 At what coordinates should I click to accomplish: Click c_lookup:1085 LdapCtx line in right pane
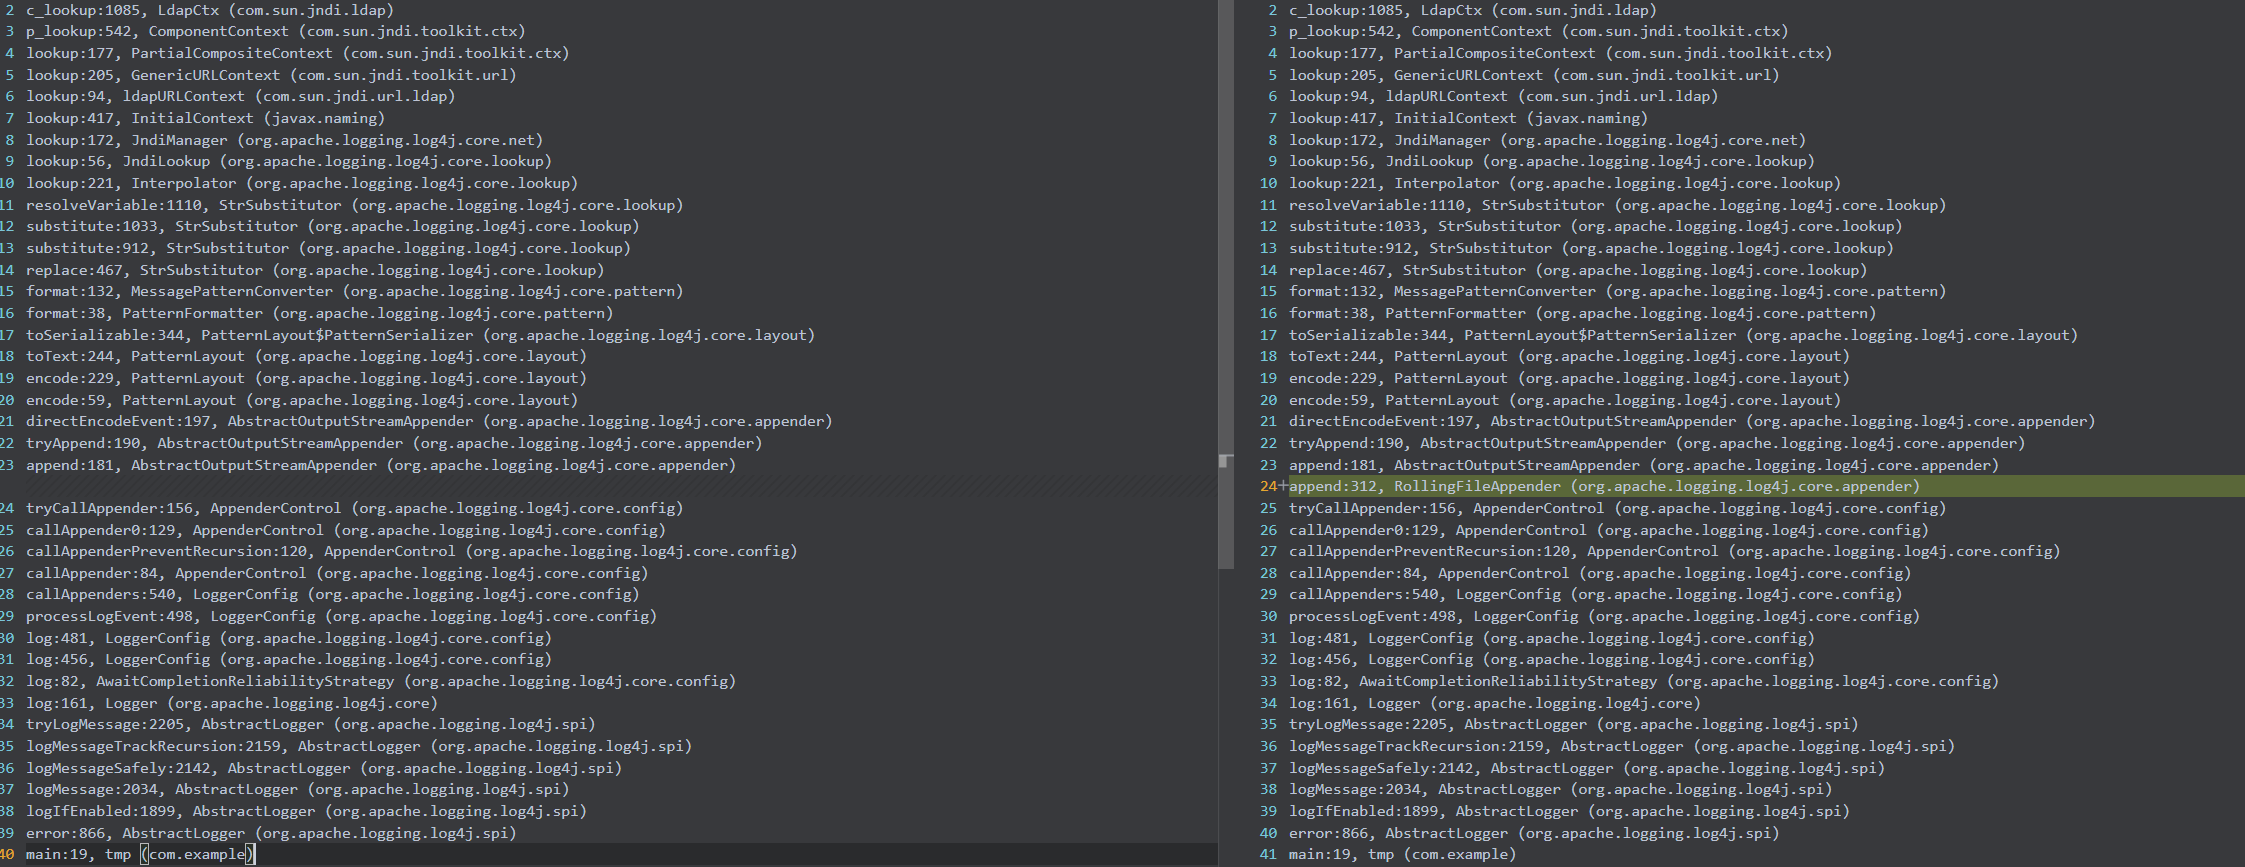click(x=1472, y=10)
